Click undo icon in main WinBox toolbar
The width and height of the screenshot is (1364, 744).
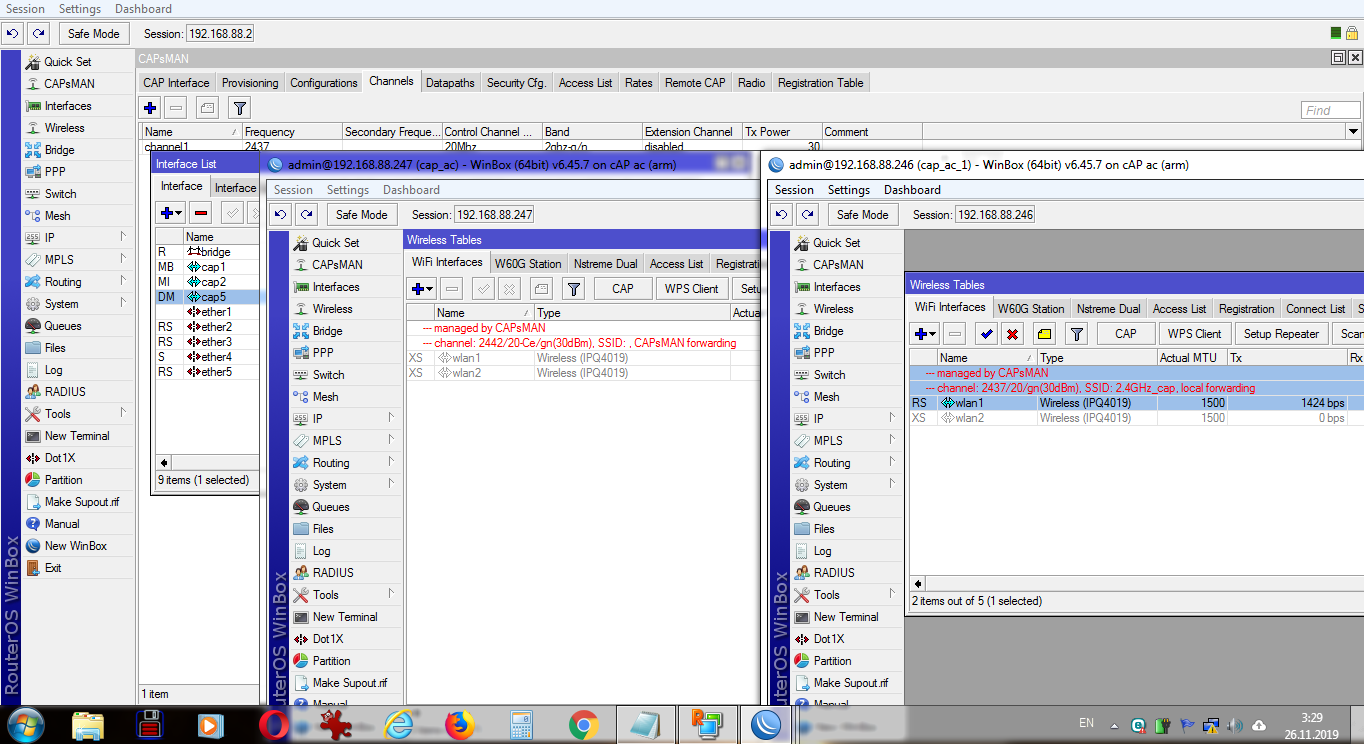point(13,33)
